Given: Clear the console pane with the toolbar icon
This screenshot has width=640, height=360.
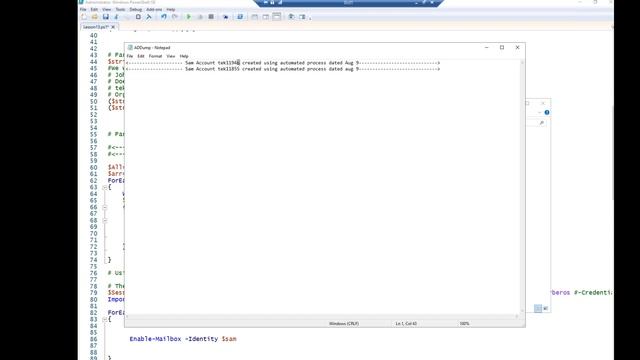Looking at the screenshot, I should pyautogui.click(x=149, y=17).
